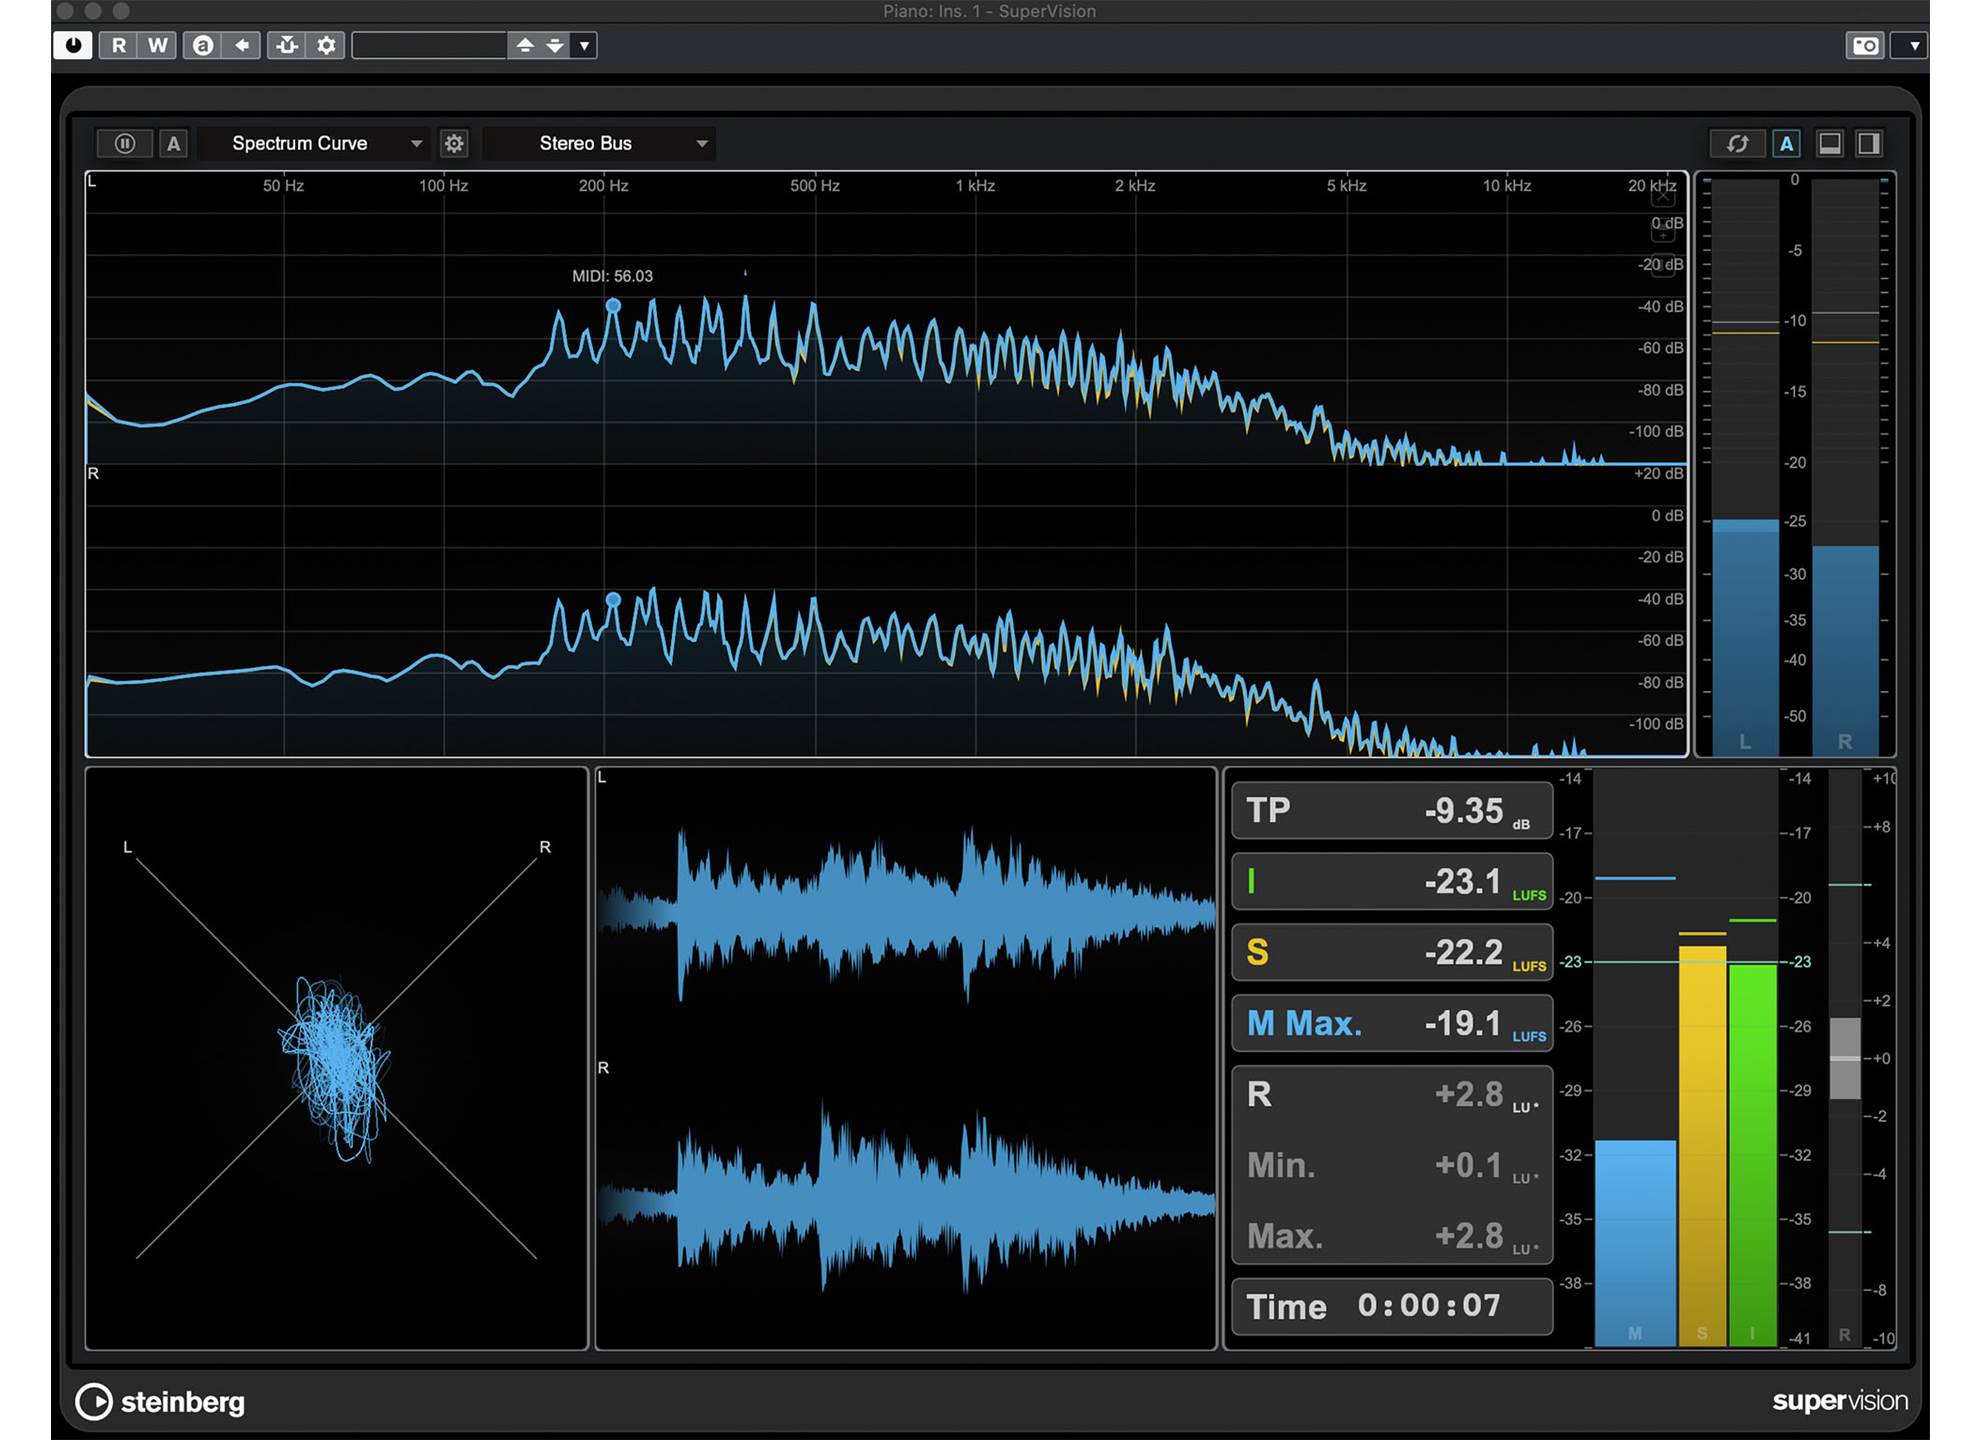The image size is (1980, 1440).
Task: Click the preset name field
Action: pyautogui.click(x=429, y=45)
